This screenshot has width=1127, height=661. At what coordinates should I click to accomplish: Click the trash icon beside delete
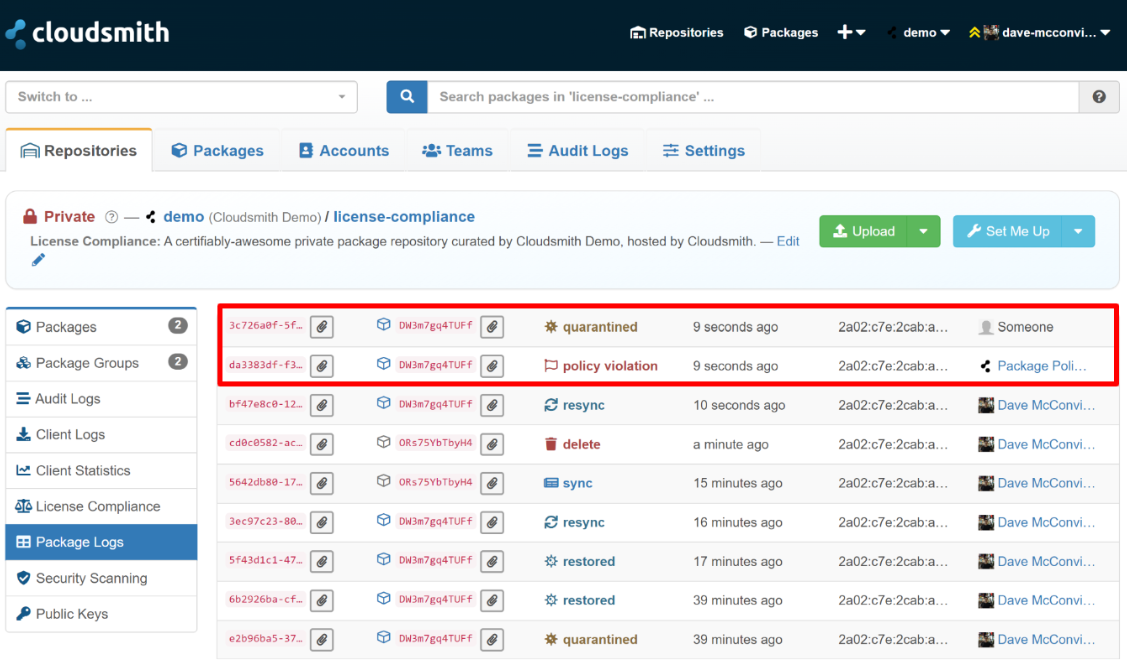click(x=551, y=444)
